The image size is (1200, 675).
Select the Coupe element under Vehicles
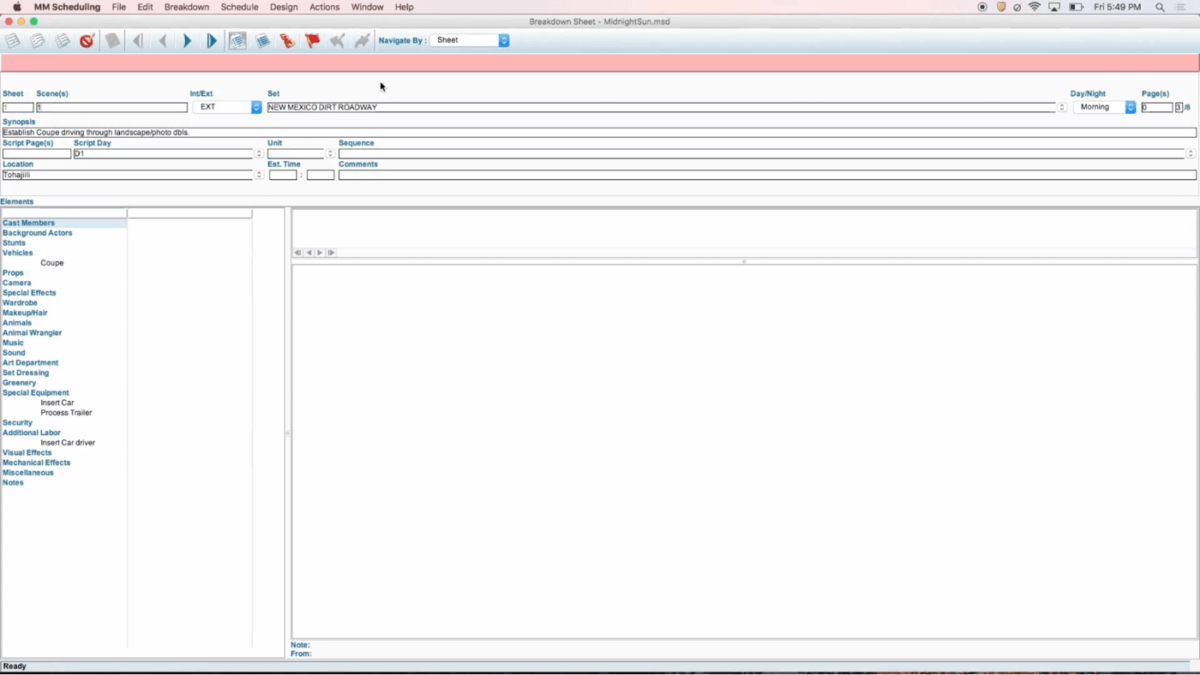52,263
